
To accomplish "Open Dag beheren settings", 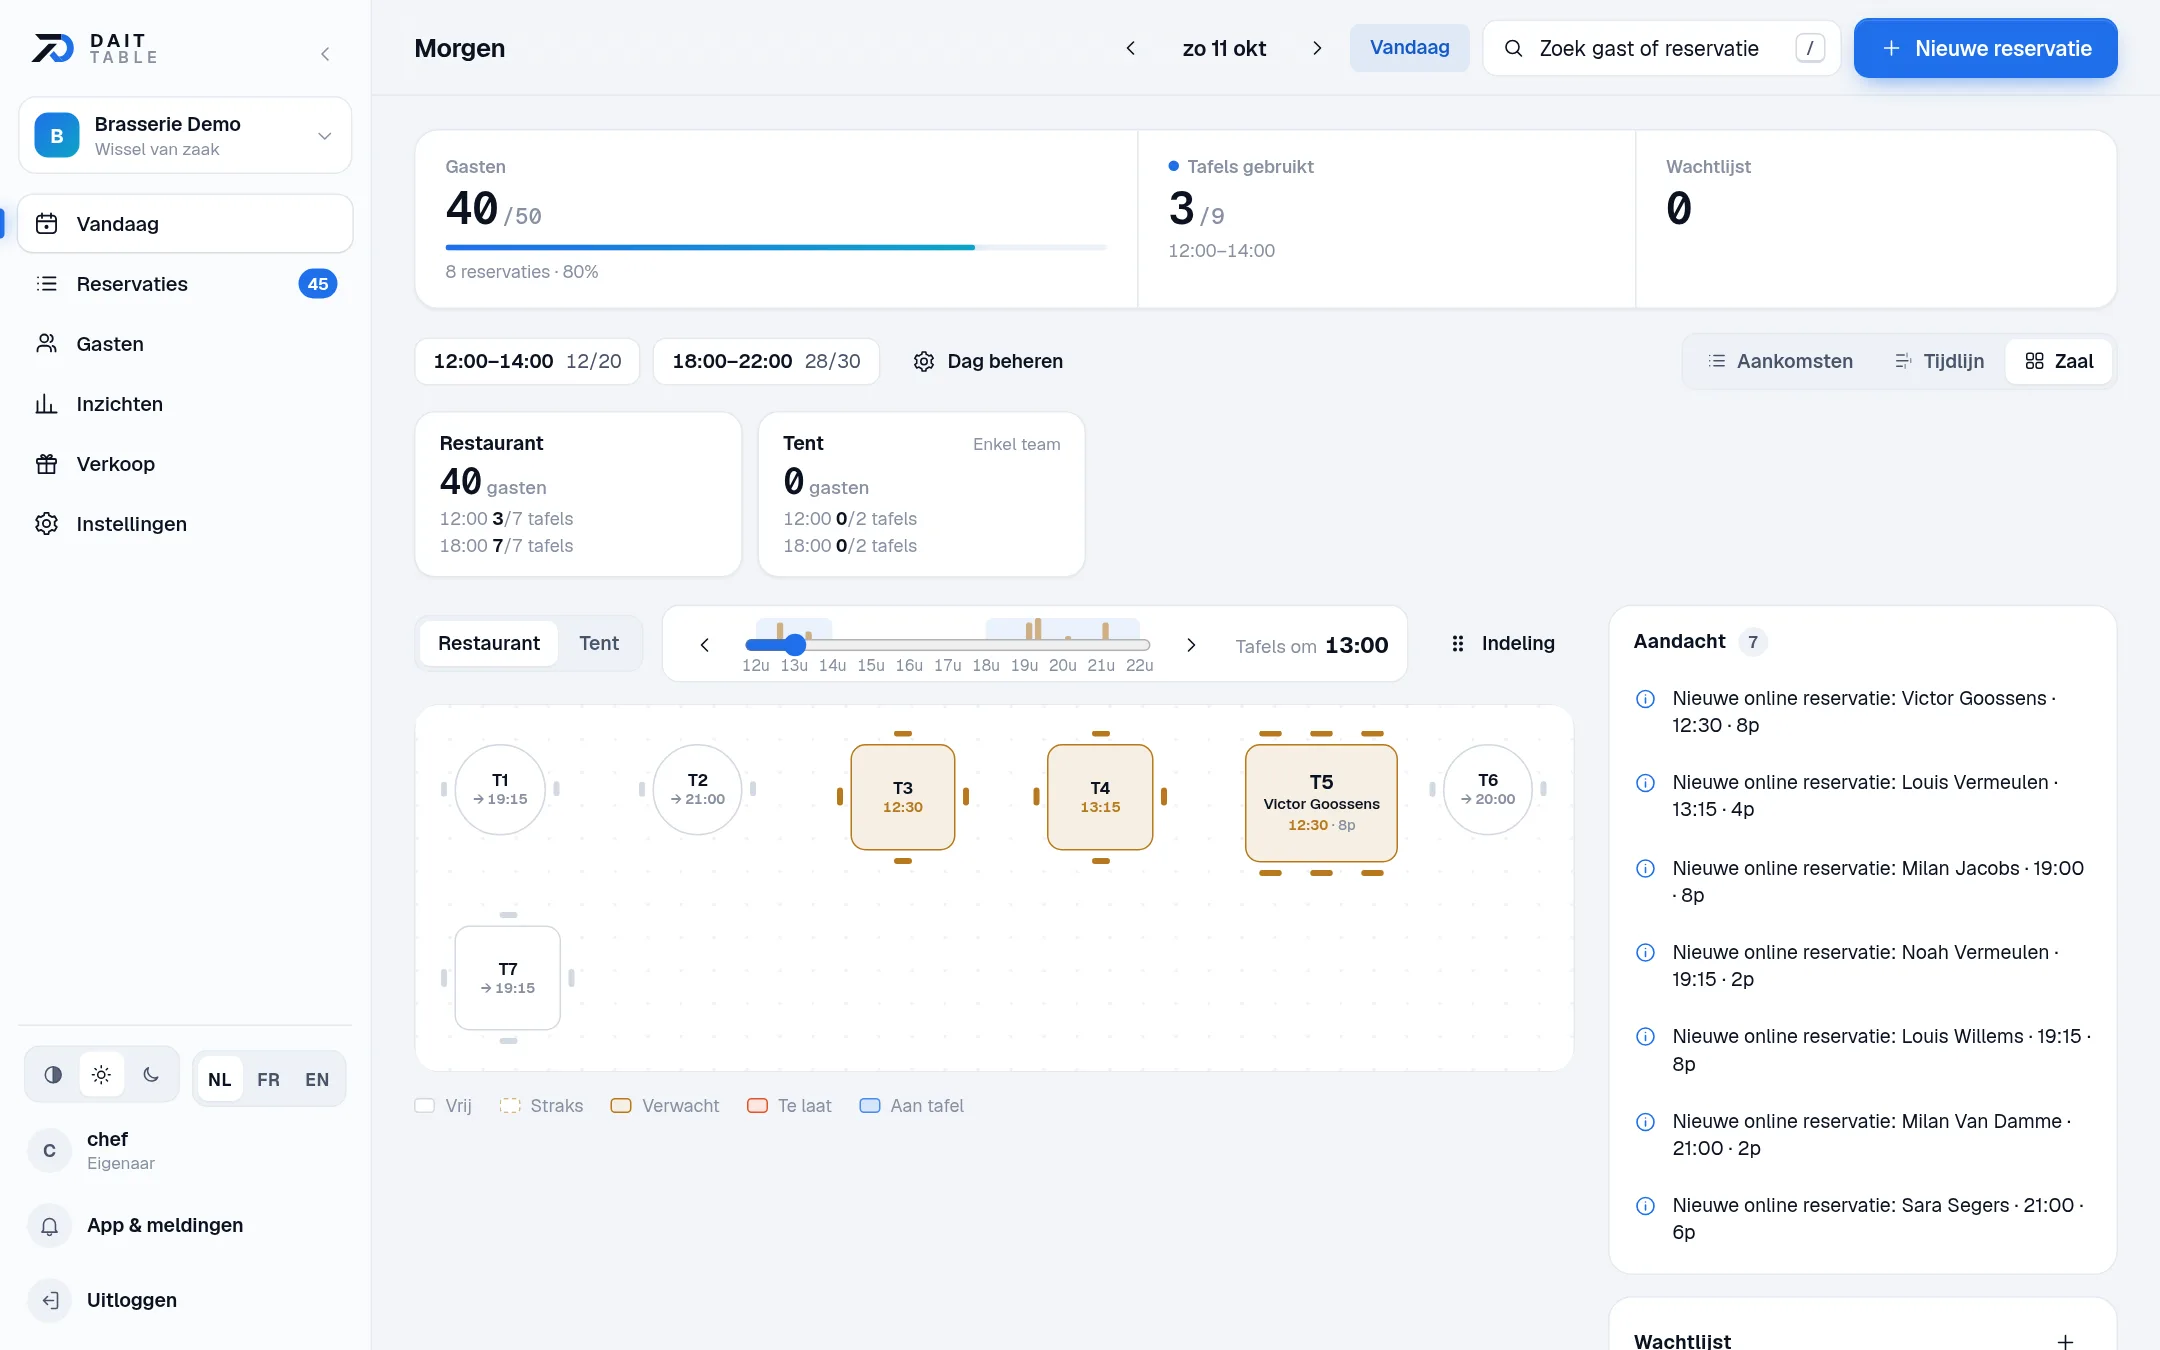I will tap(988, 361).
